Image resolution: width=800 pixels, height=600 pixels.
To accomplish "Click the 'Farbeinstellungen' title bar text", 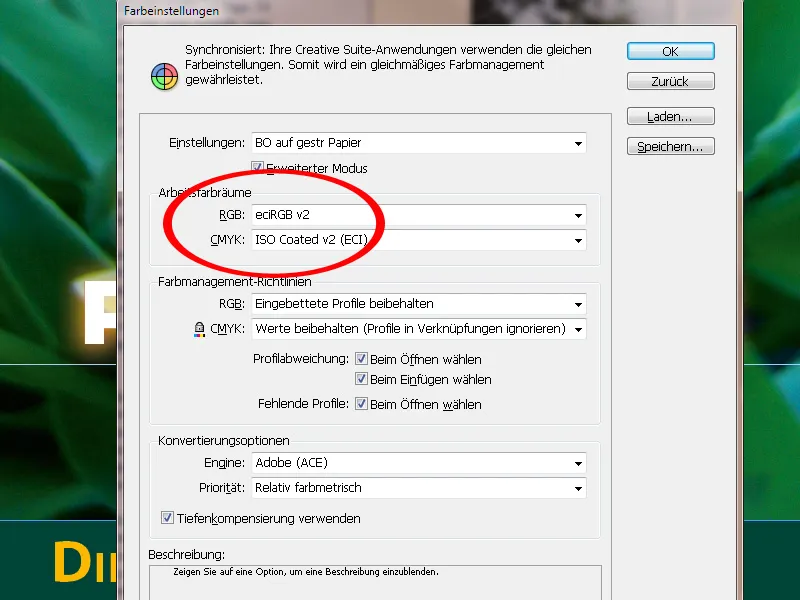I will [171, 11].
